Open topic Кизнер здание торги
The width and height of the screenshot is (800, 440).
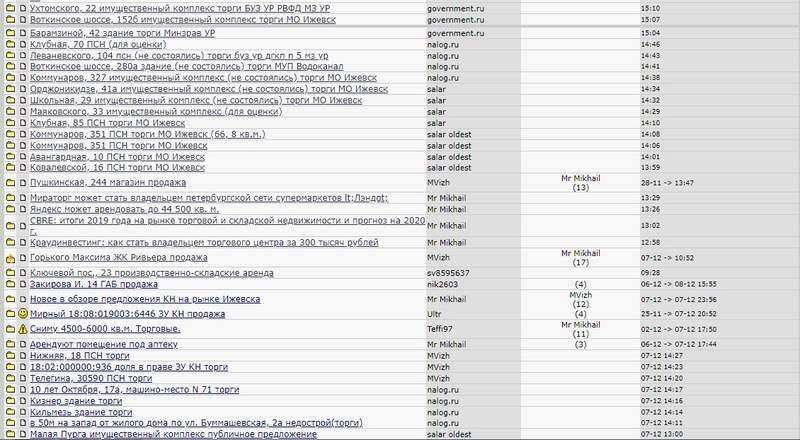76,401
